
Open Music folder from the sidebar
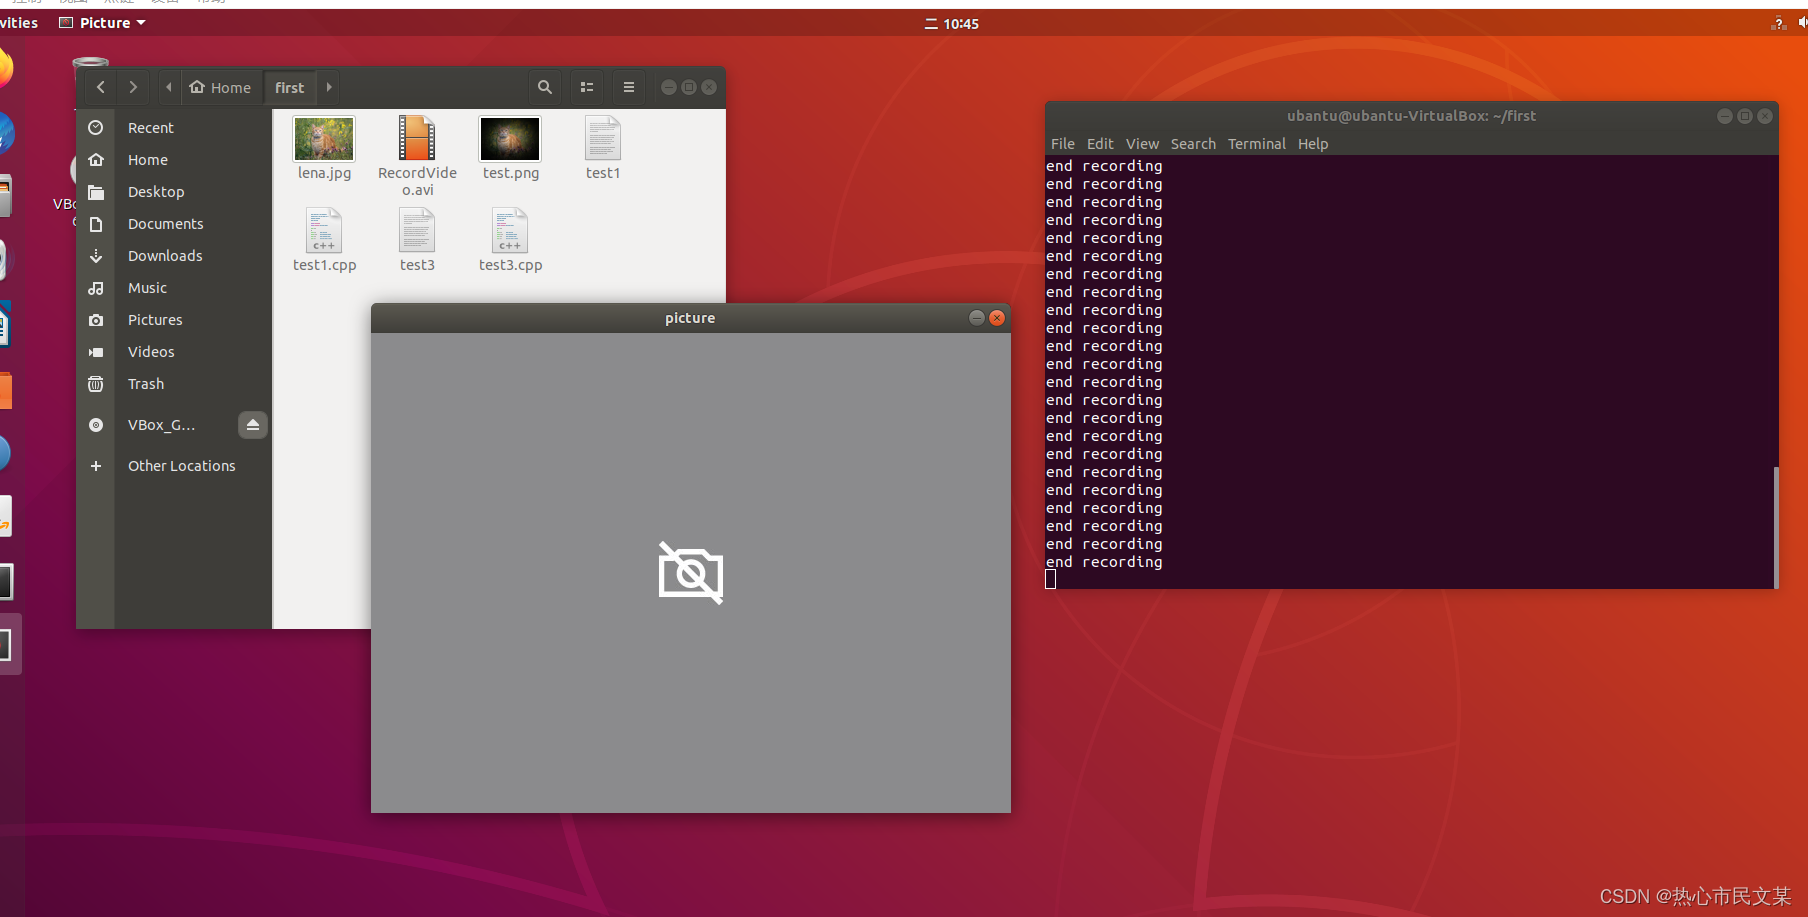pos(148,287)
